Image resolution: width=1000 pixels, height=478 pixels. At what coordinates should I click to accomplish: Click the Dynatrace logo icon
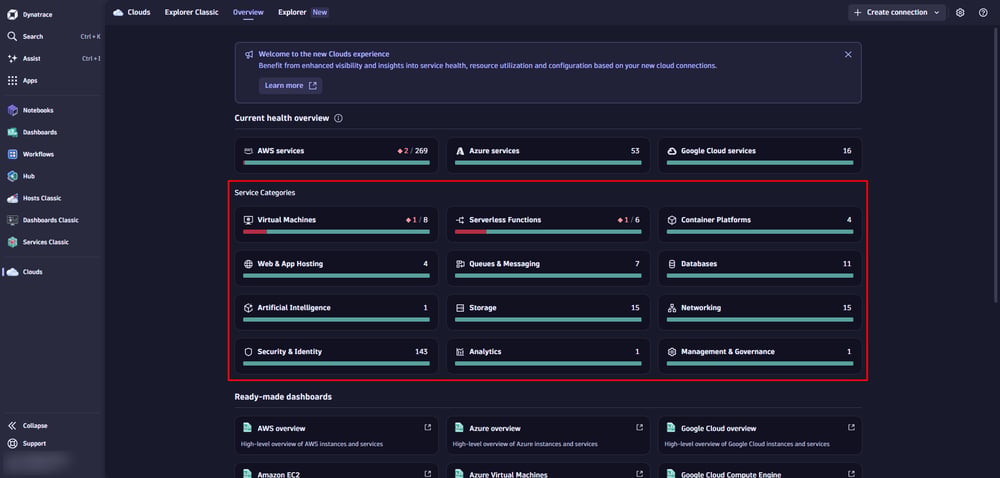pyautogui.click(x=12, y=15)
